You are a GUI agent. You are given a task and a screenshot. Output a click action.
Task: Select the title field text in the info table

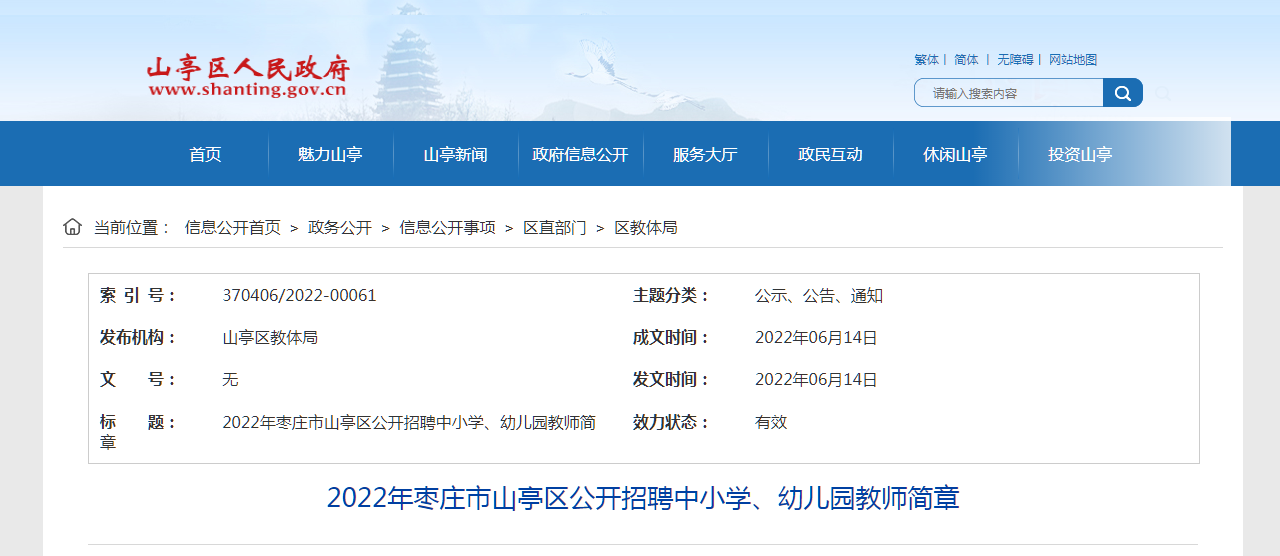409,422
